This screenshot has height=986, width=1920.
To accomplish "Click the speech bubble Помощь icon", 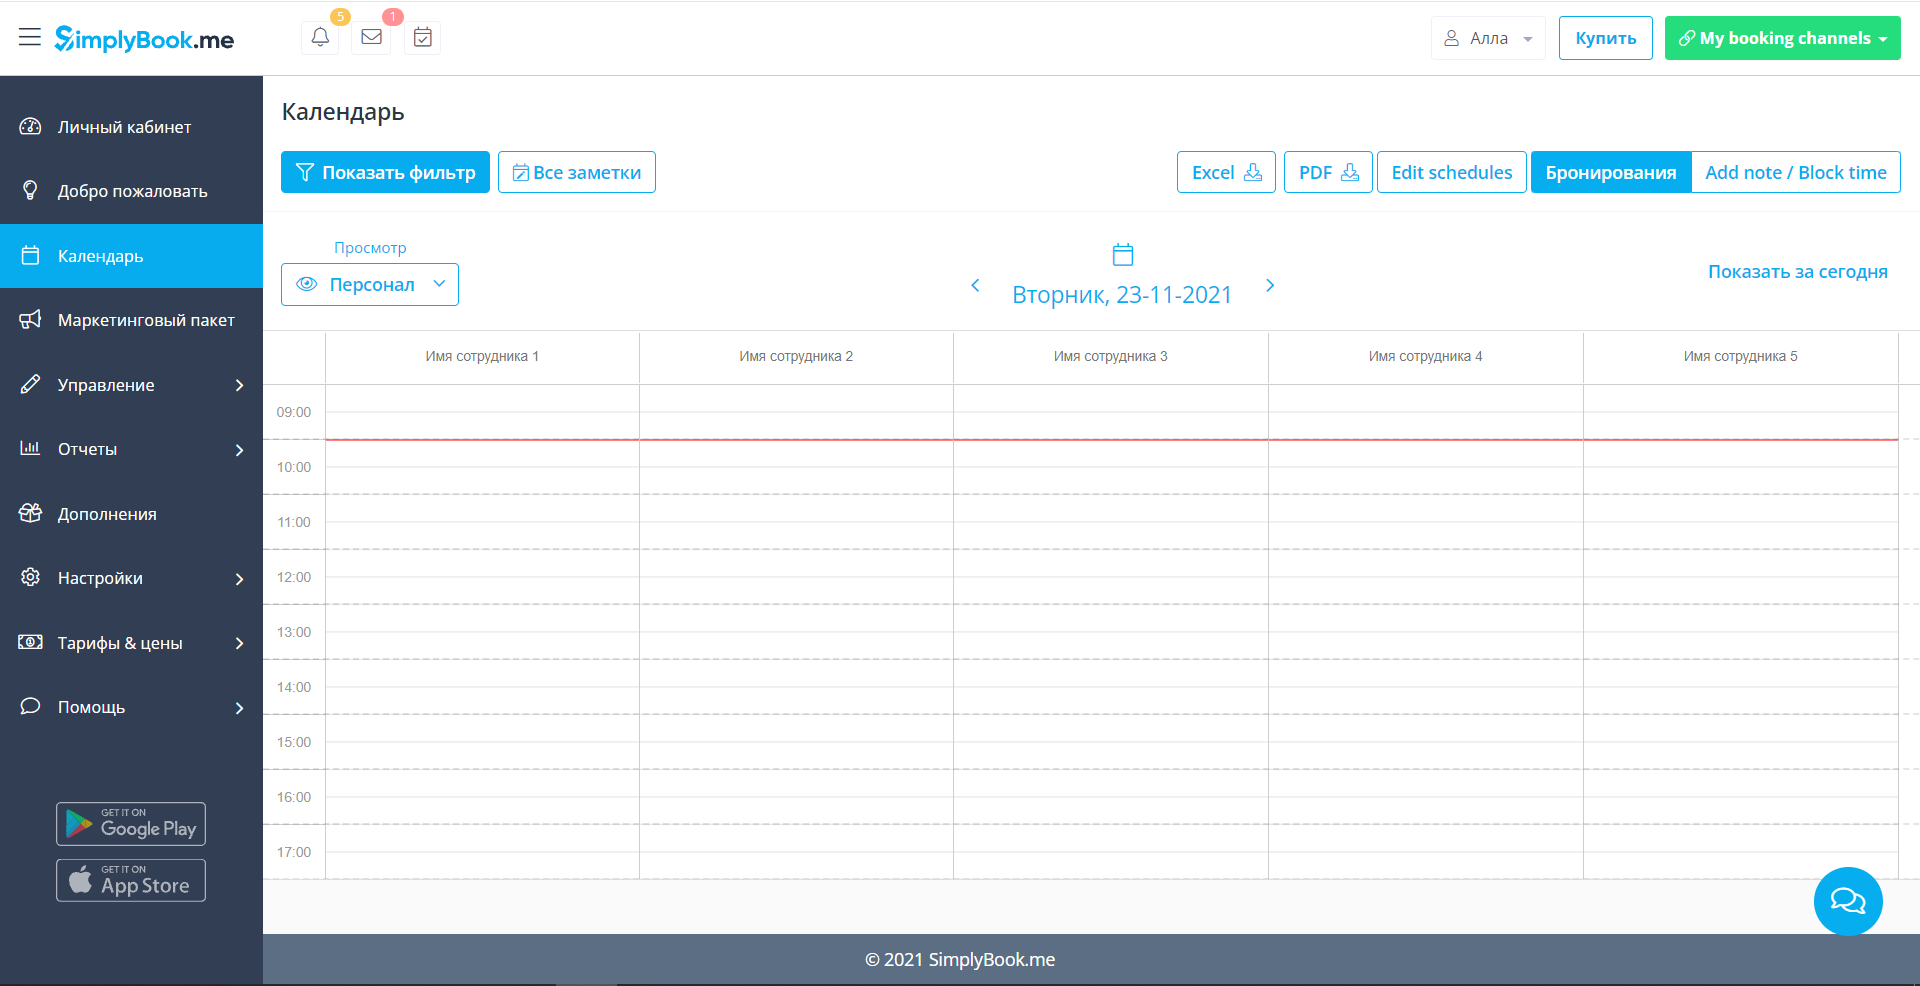I will (30, 706).
